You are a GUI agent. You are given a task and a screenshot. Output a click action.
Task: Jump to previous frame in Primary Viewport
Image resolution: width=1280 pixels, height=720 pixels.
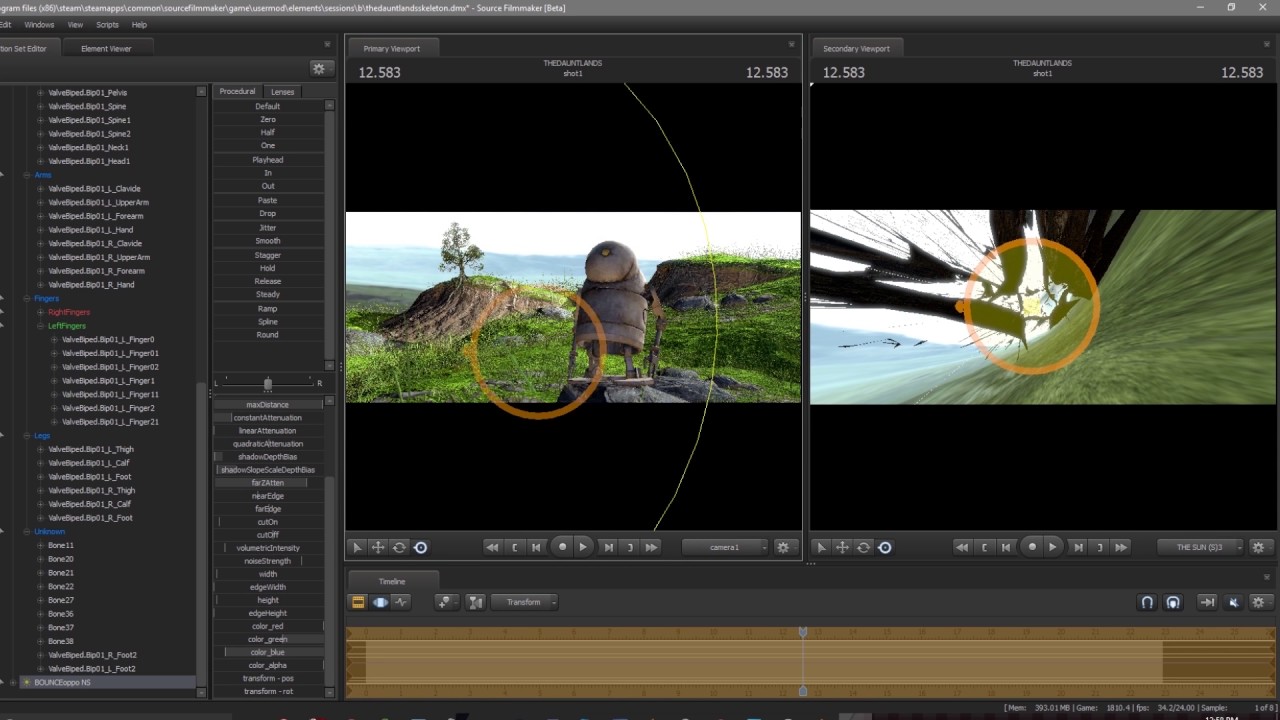click(536, 547)
